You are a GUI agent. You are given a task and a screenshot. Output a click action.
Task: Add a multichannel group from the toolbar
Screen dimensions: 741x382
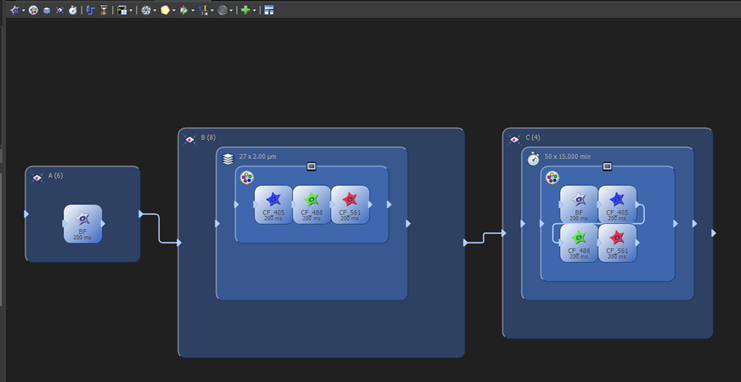point(33,10)
